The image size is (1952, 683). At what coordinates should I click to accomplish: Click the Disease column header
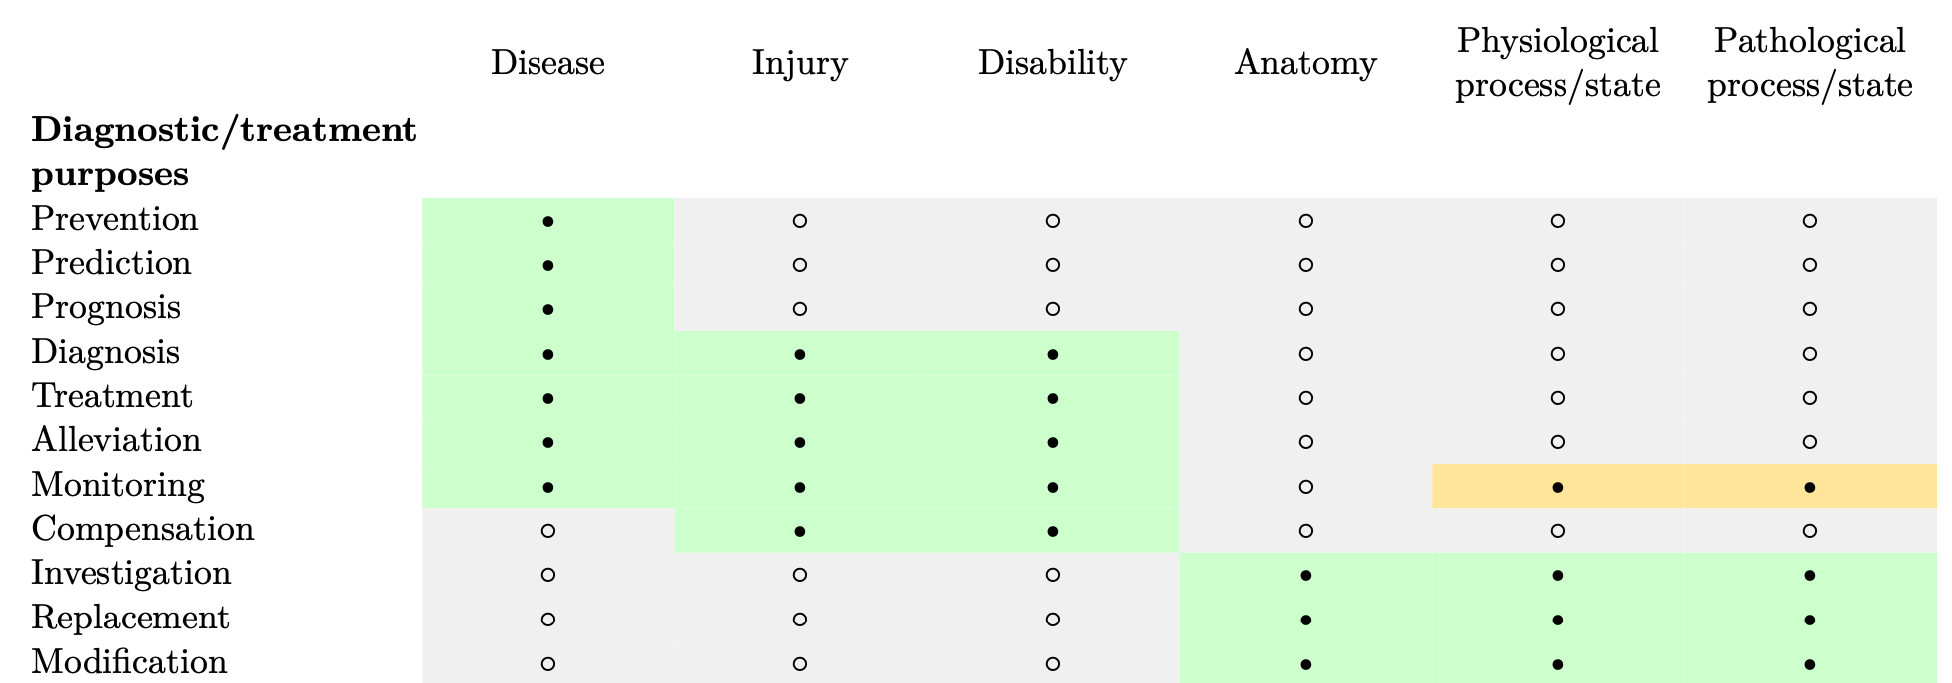pyautogui.click(x=547, y=64)
